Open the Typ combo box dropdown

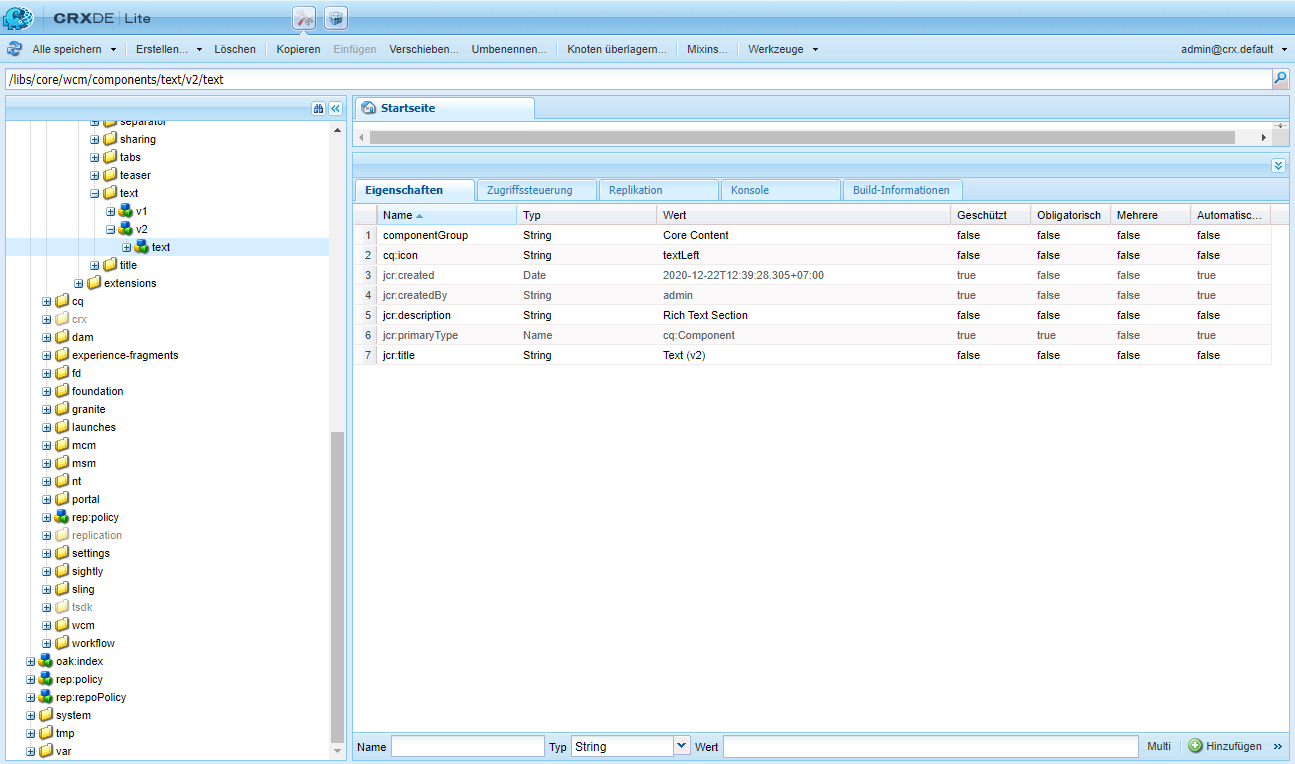[682, 746]
